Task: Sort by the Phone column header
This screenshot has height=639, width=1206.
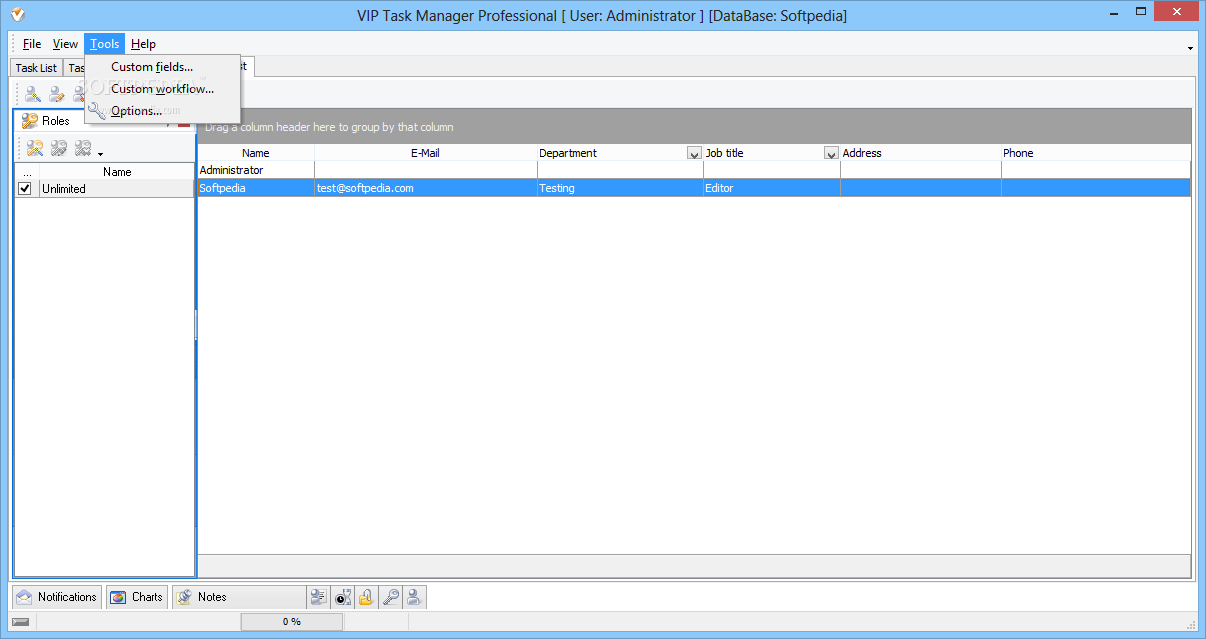Action: [1095, 153]
